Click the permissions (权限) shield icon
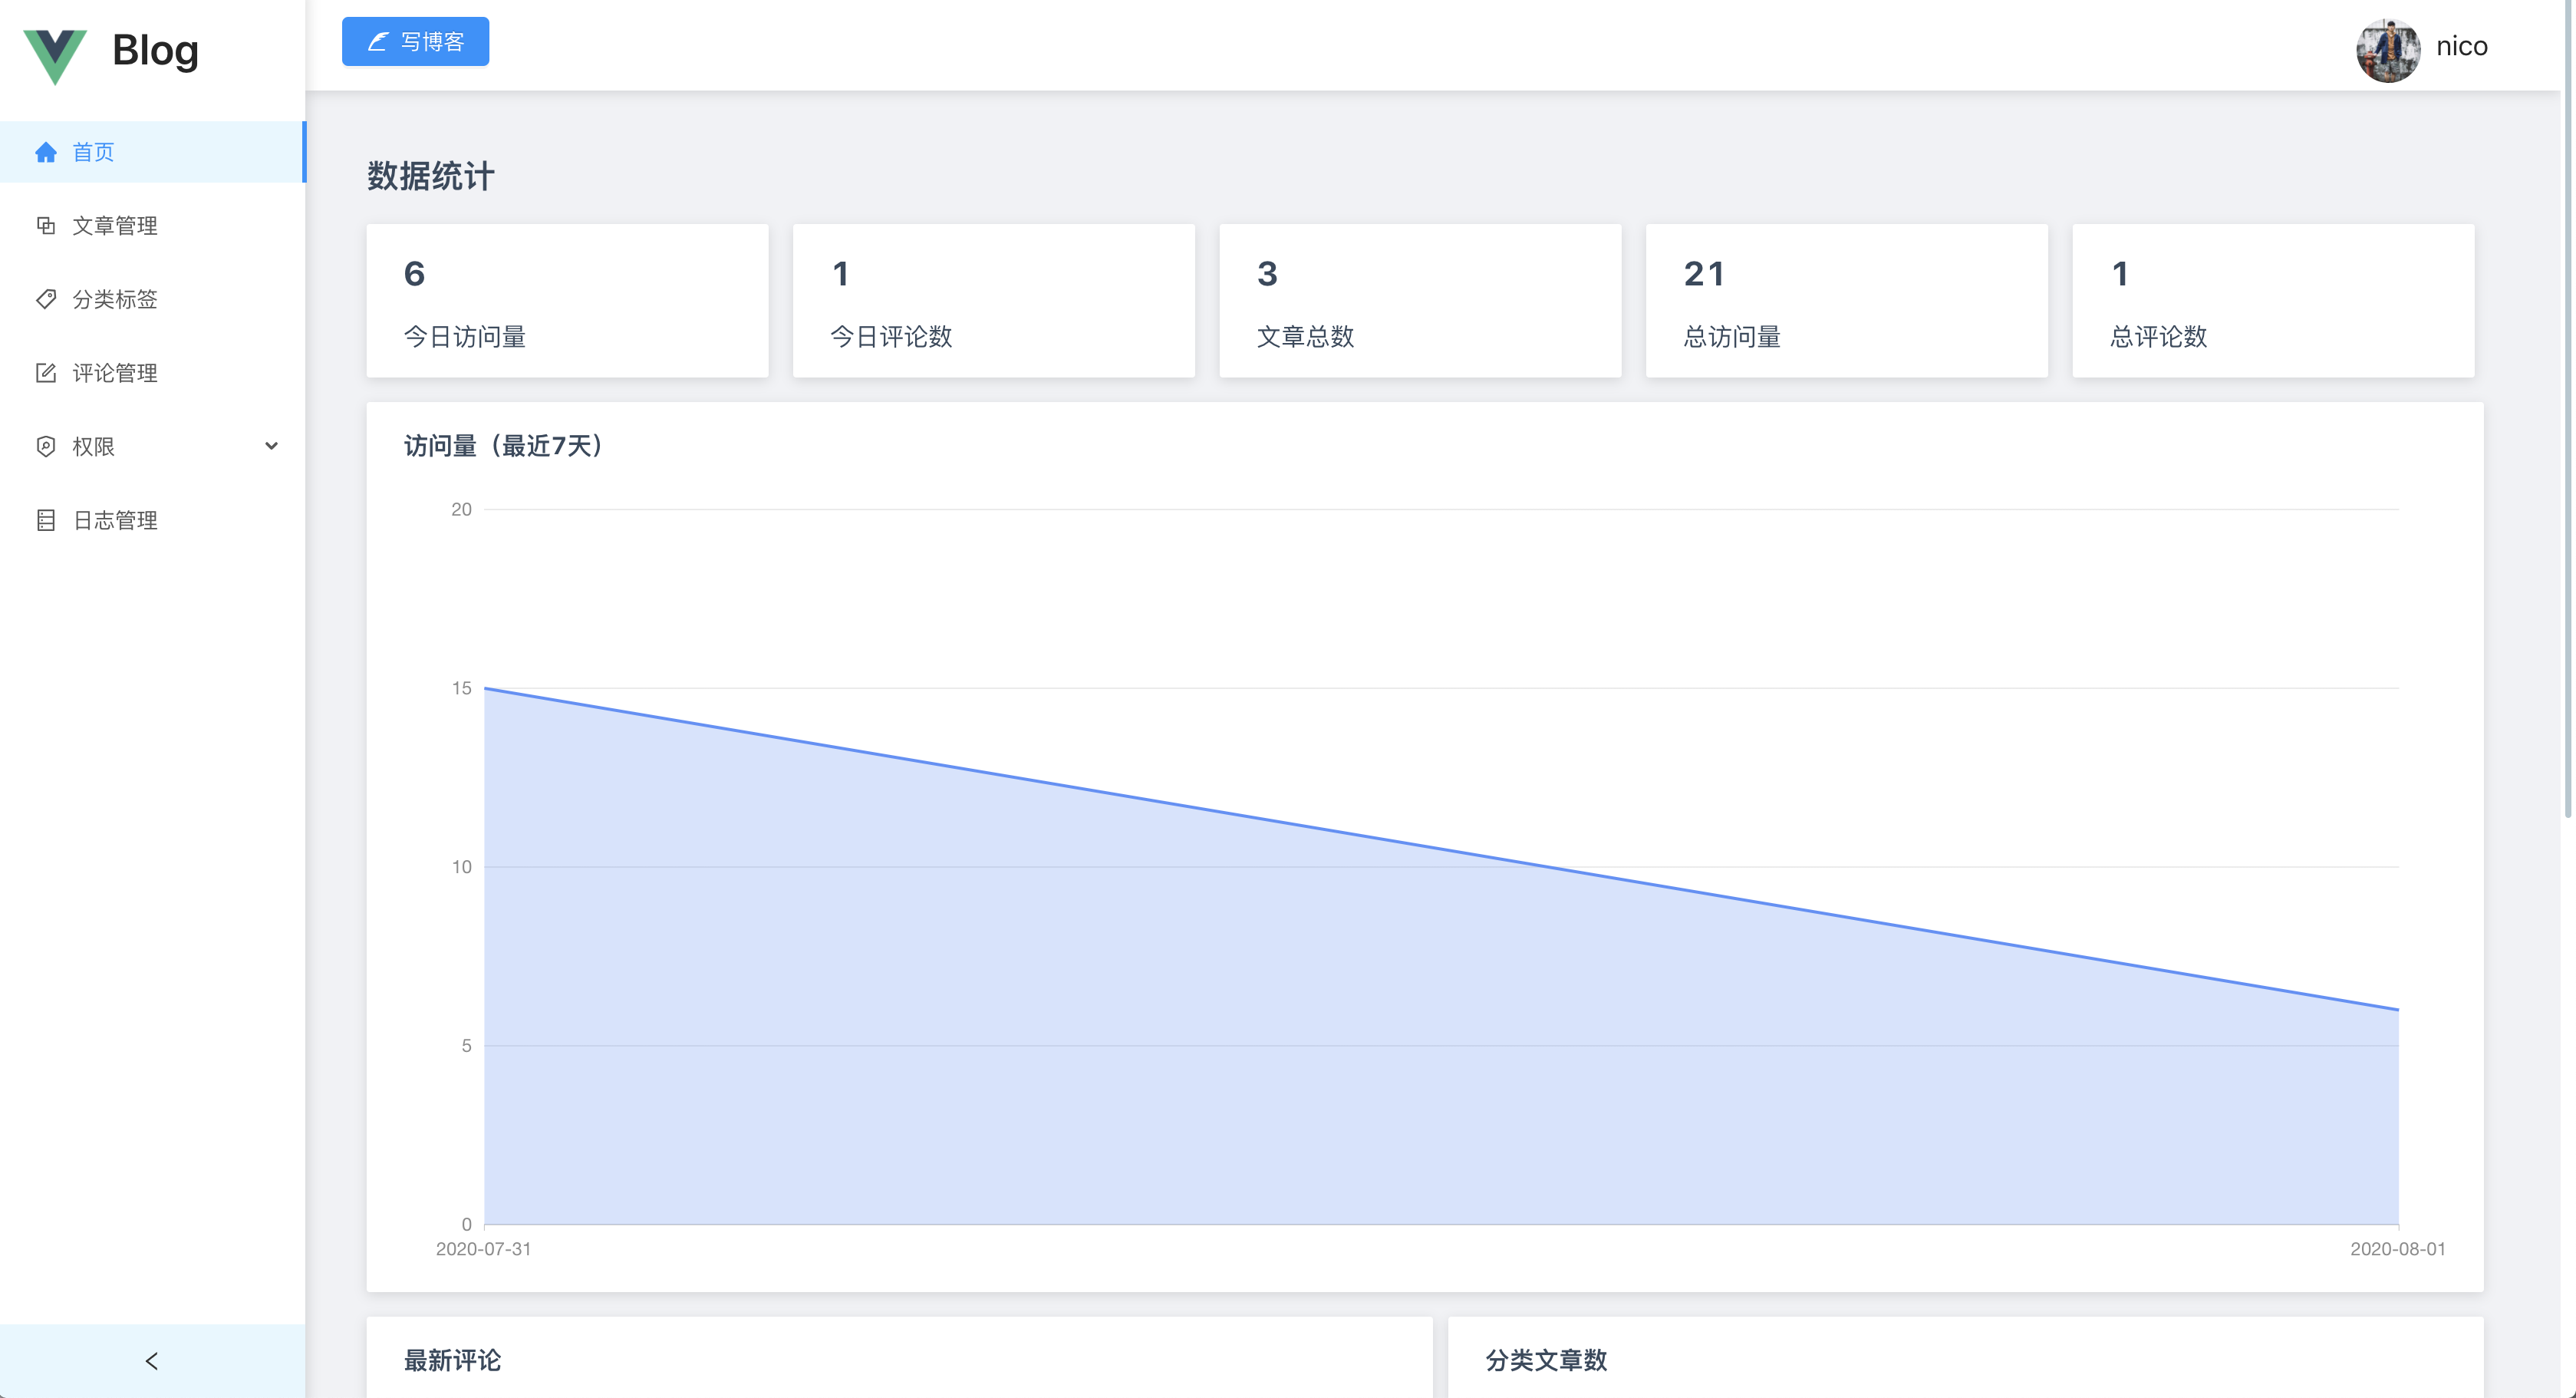2576x1398 pixels. tap(46, 447)
